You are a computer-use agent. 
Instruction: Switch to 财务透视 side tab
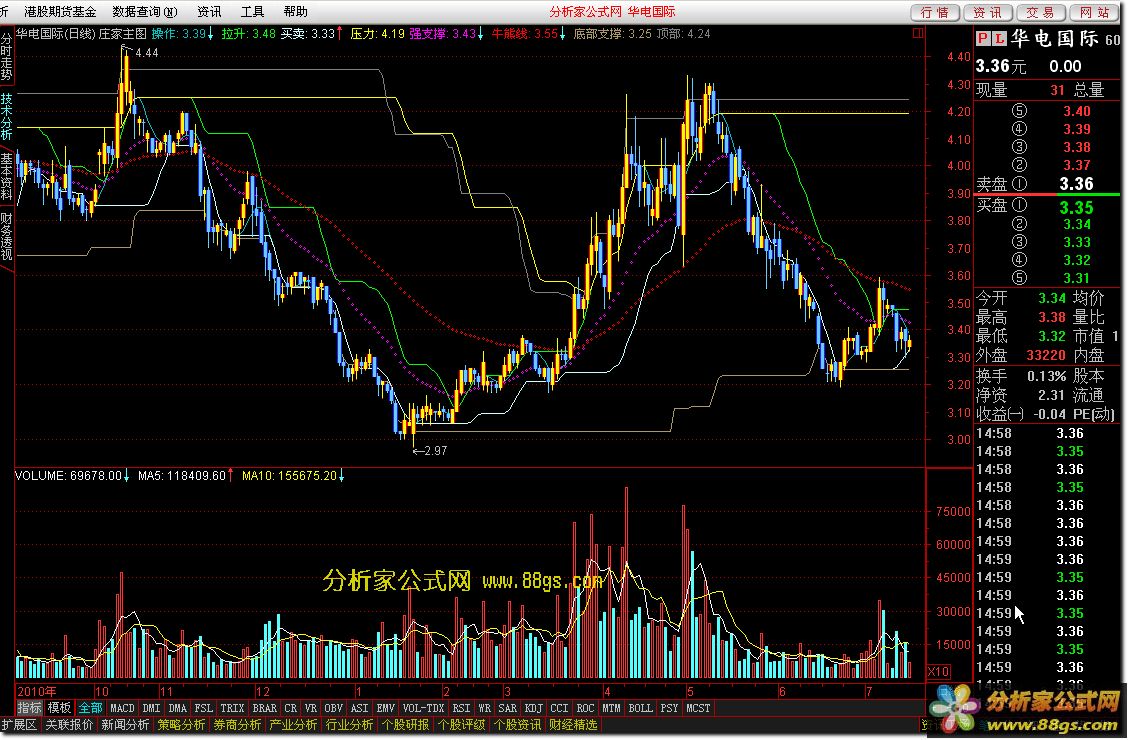coord(6,235)
